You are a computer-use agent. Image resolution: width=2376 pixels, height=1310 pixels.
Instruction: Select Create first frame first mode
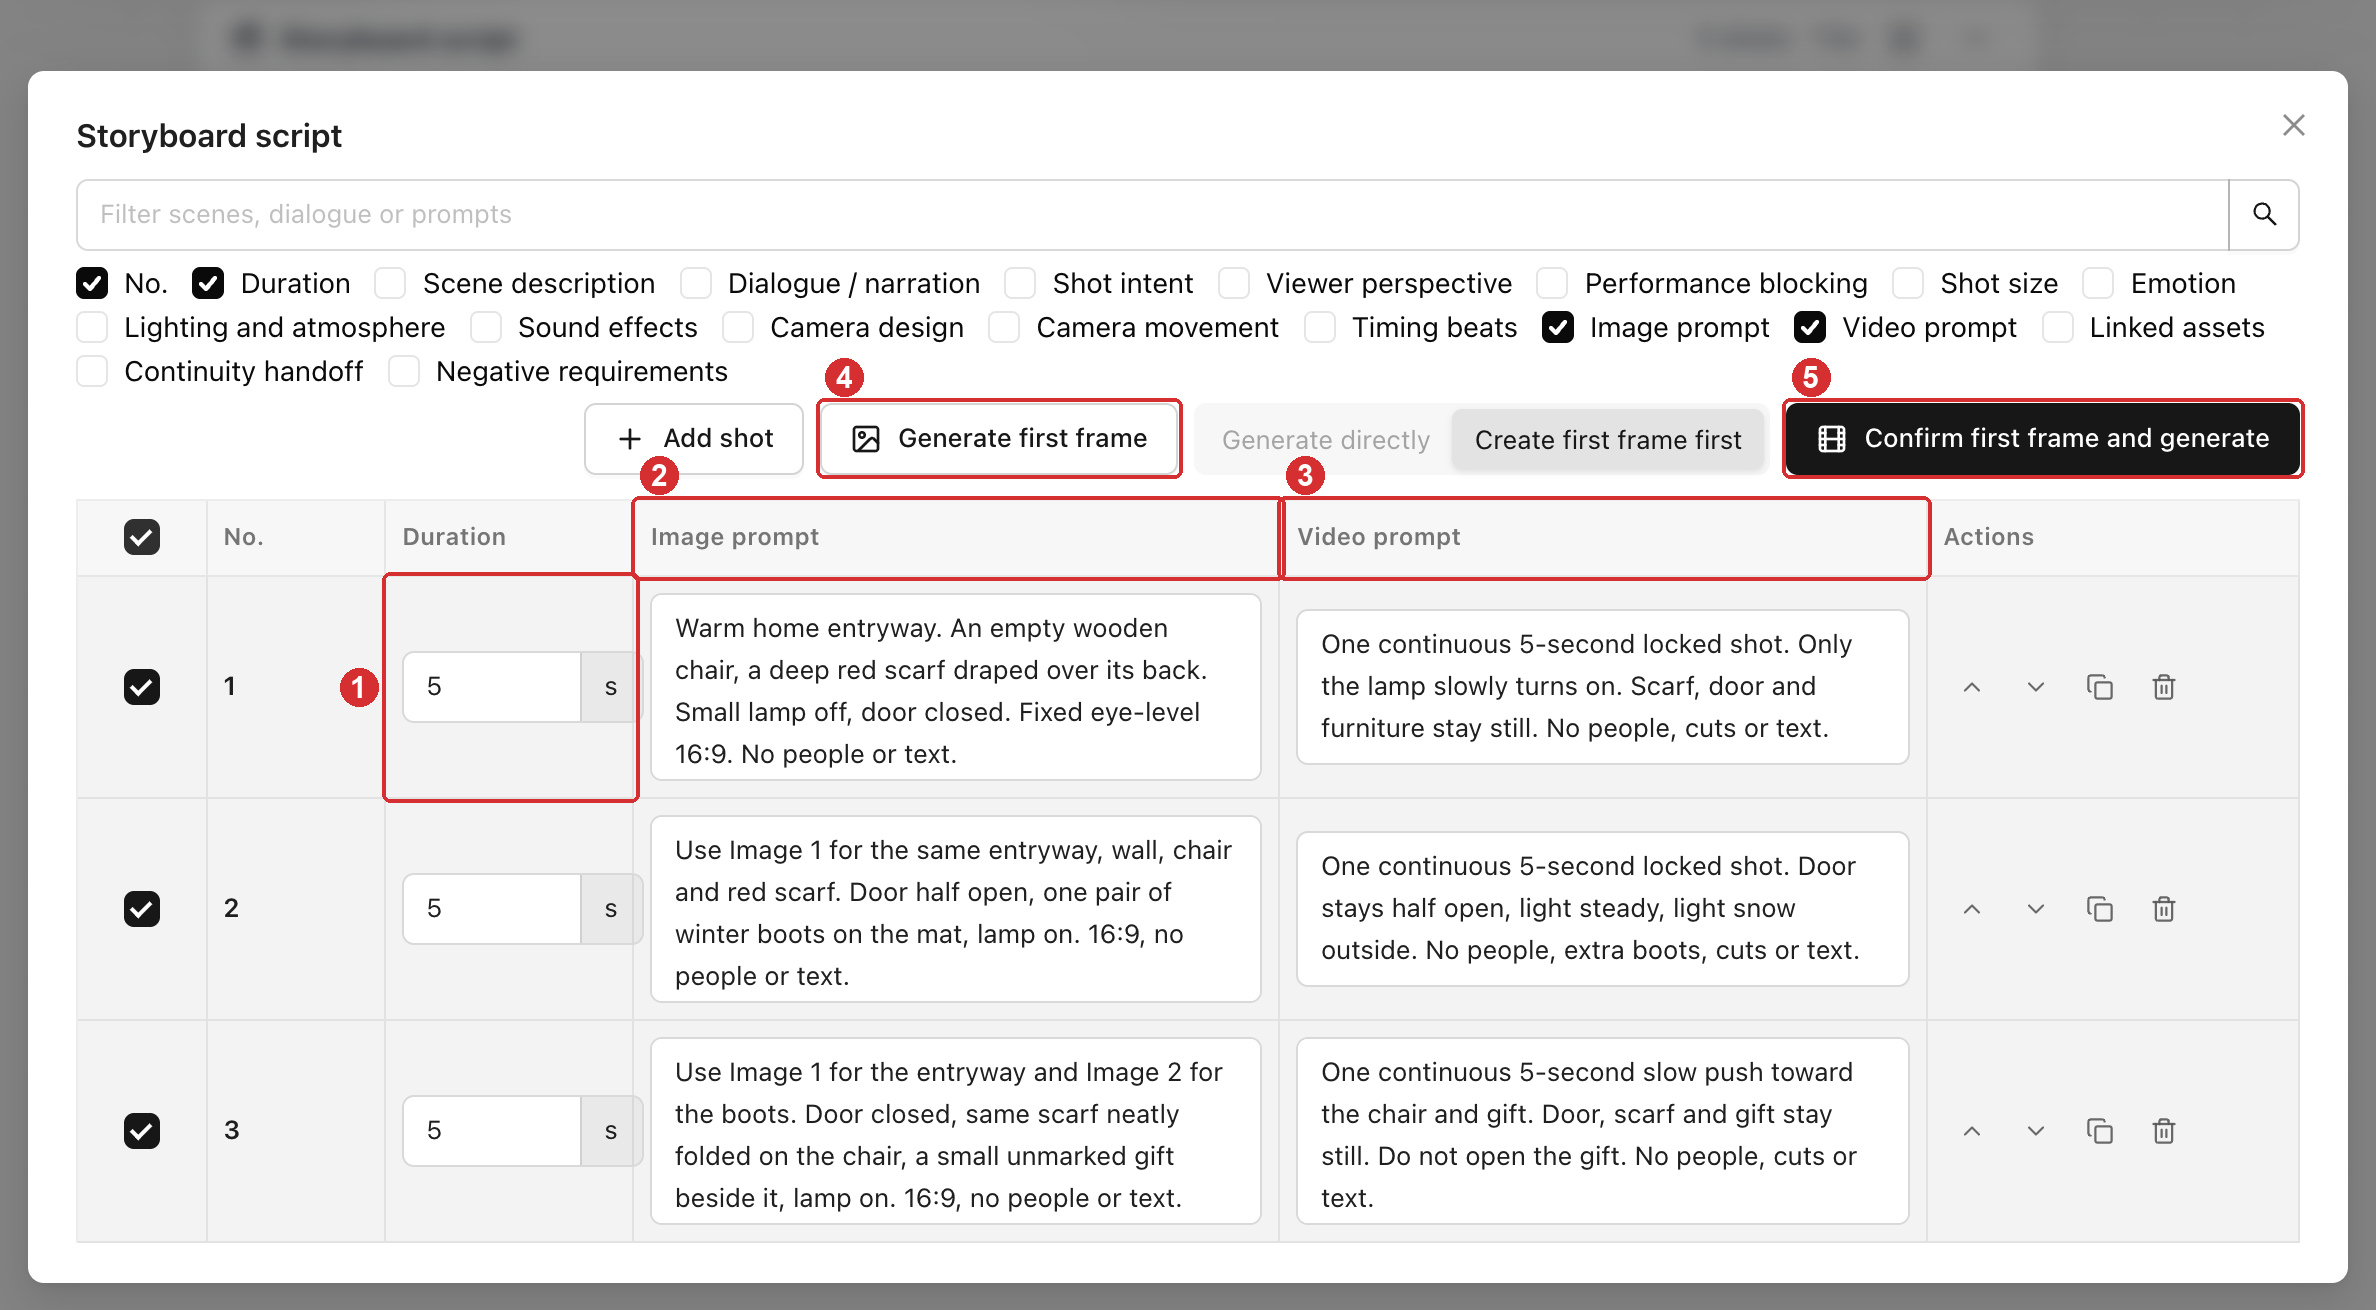(1608, 440)
